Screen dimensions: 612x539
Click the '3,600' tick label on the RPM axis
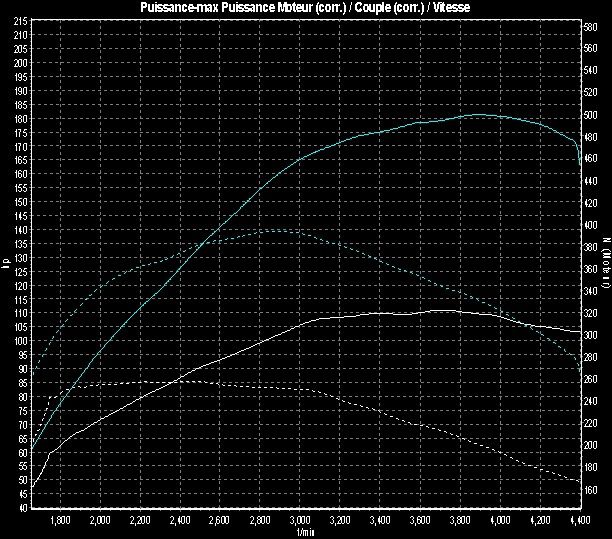click(419, 520)
